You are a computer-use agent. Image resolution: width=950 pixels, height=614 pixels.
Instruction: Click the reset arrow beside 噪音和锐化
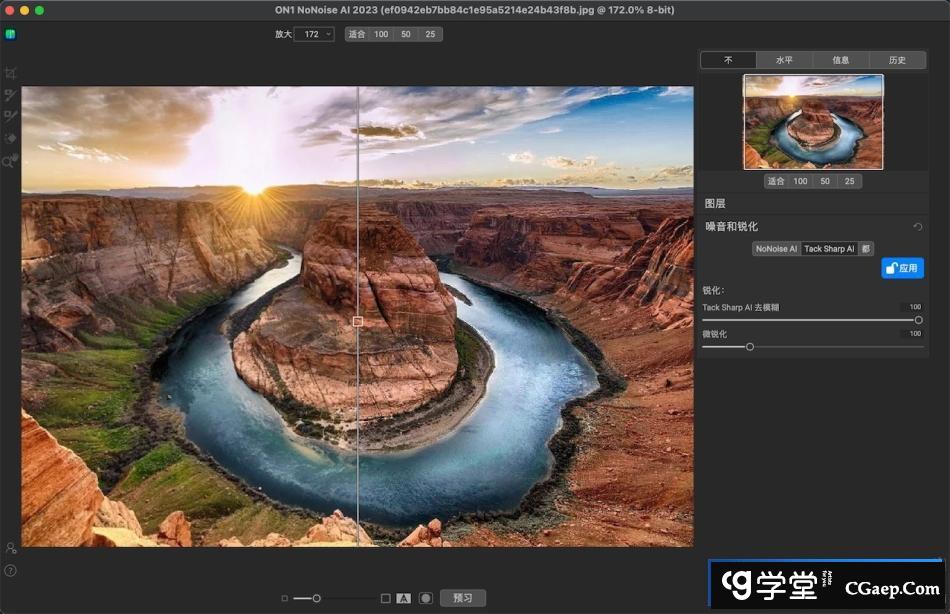pyautogui.click(x=917, y=227)
